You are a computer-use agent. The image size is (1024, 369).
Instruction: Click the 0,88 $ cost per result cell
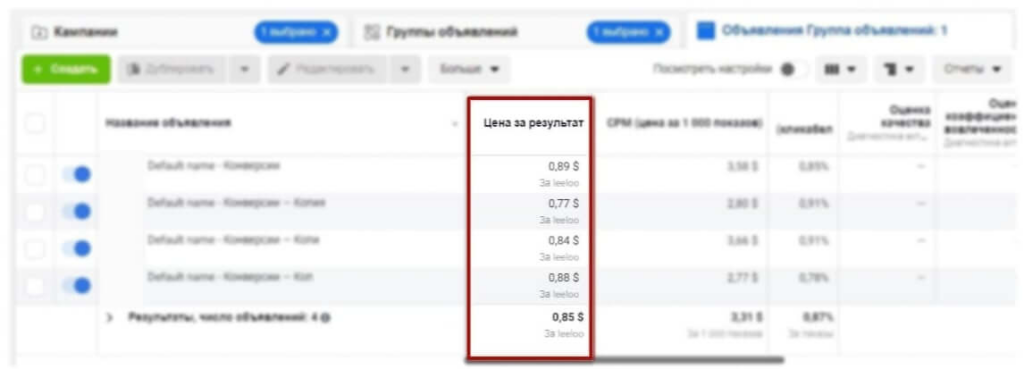(x=564, y=278)
